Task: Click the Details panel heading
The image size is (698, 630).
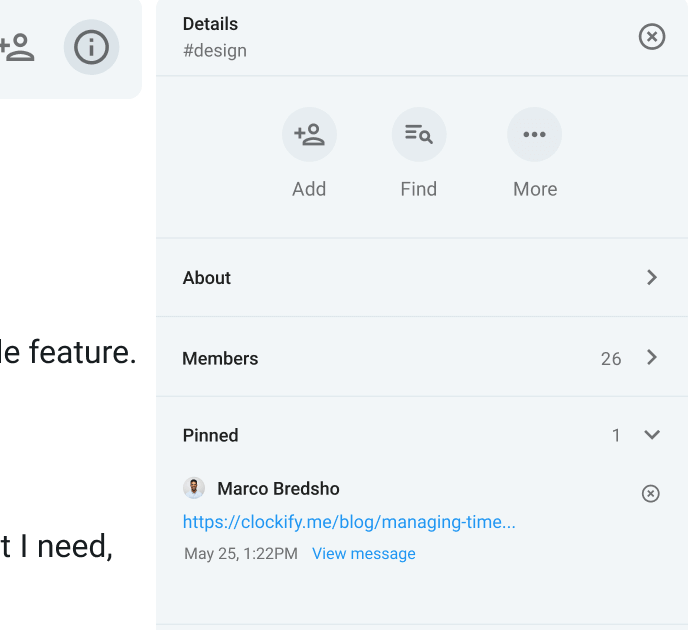Action: (211, 24)
